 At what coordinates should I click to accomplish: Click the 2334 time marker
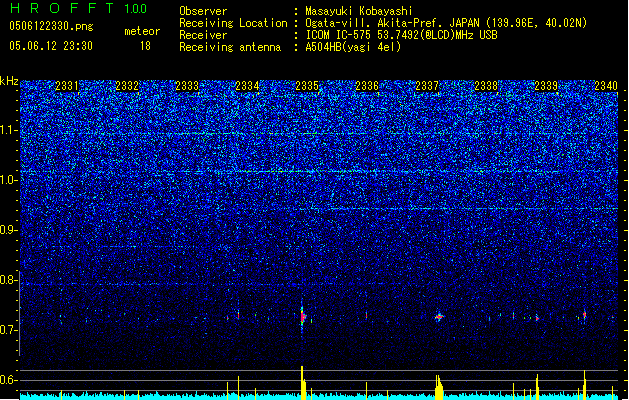(x=247, y=86)
